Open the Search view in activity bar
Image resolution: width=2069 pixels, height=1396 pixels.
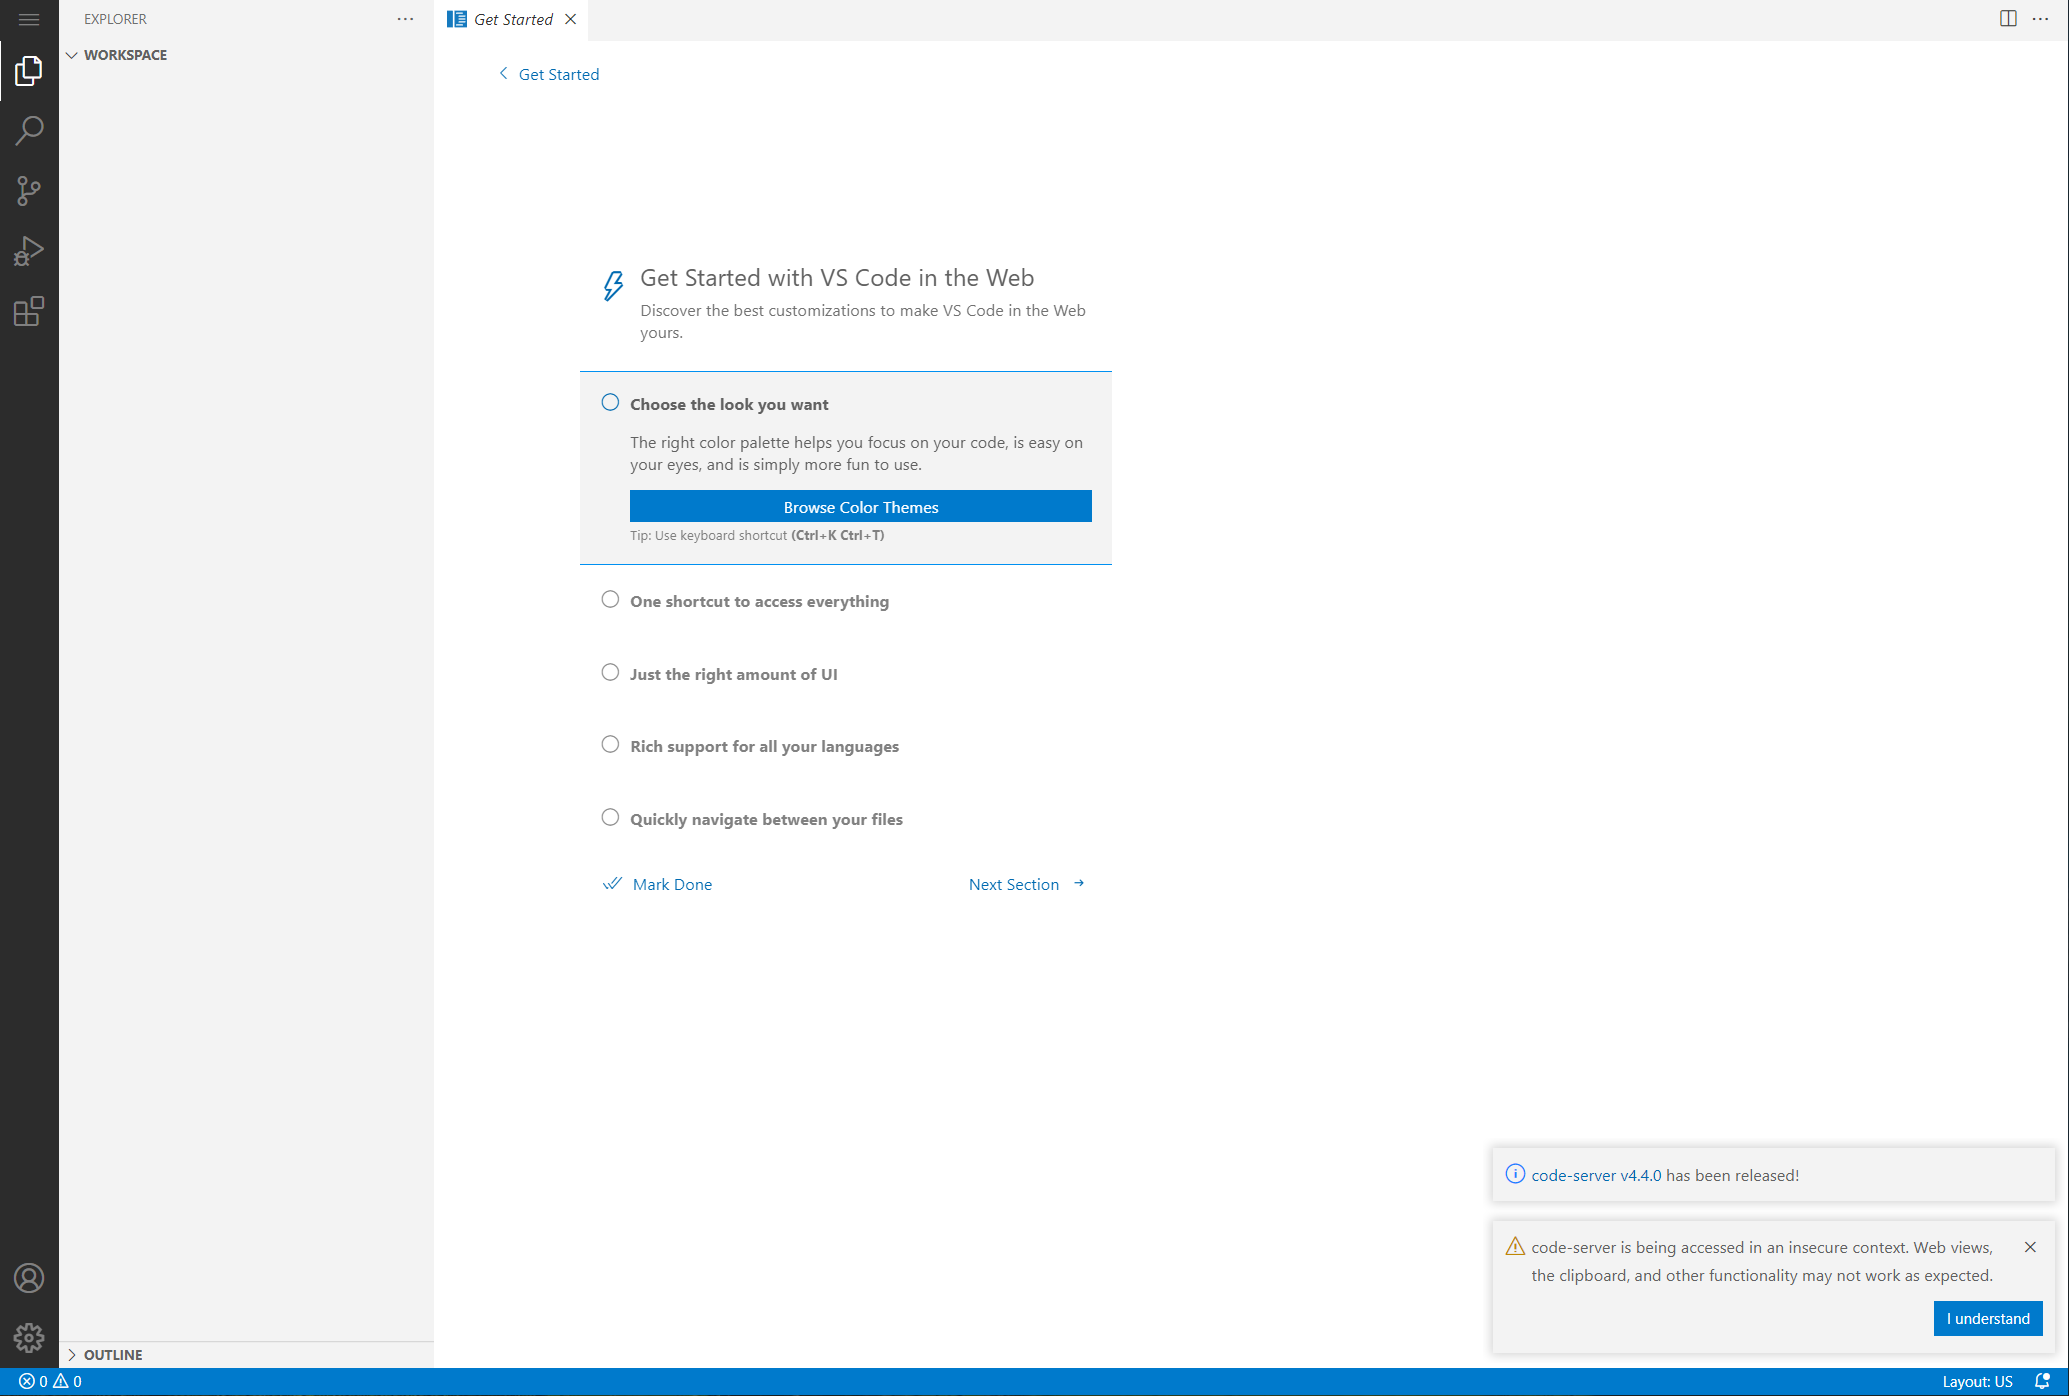[x=29, y=130]
